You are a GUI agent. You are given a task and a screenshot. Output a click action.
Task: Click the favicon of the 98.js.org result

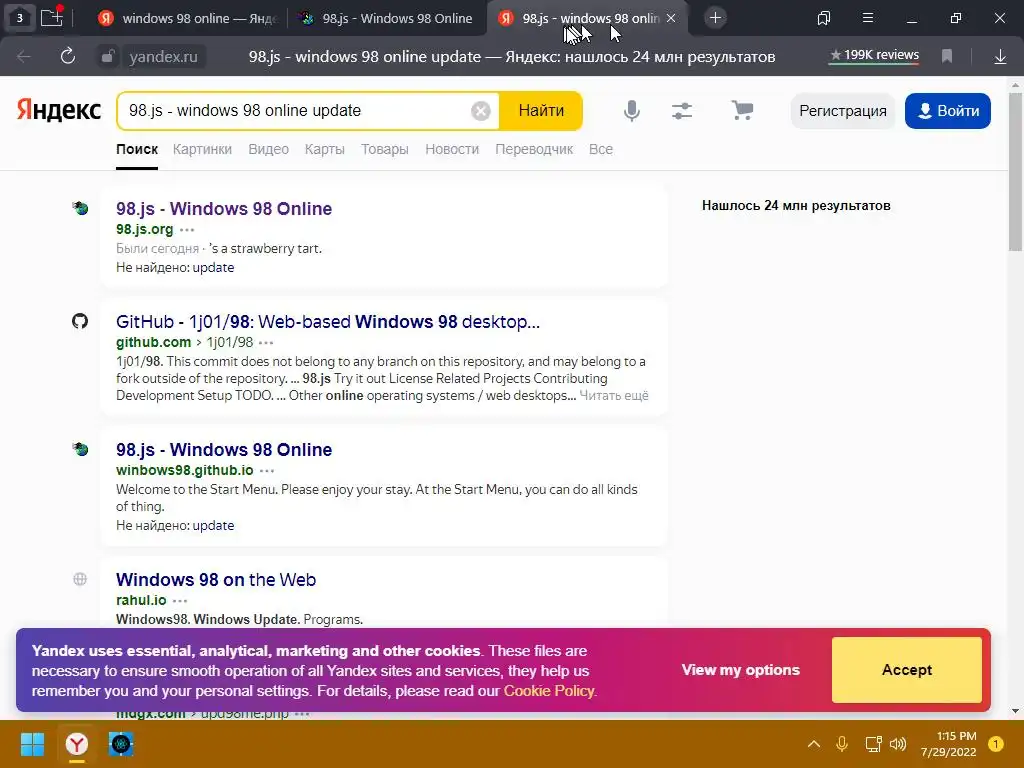[x=80, y=208]
